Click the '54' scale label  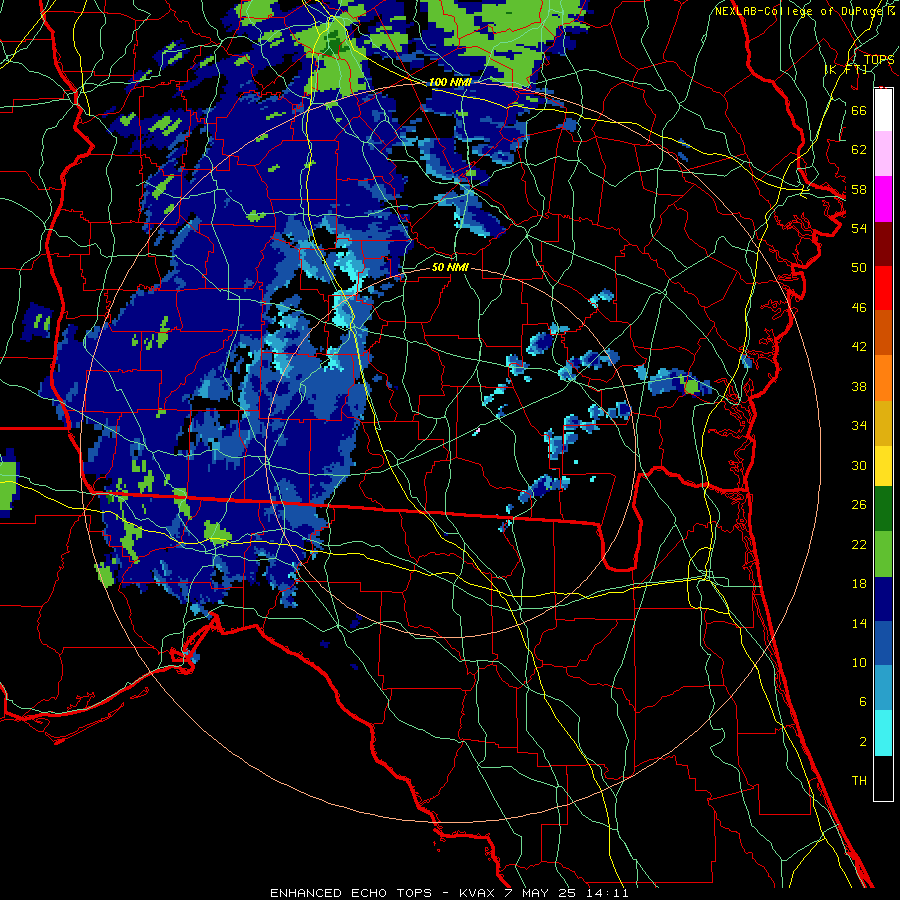coord(859,228)
